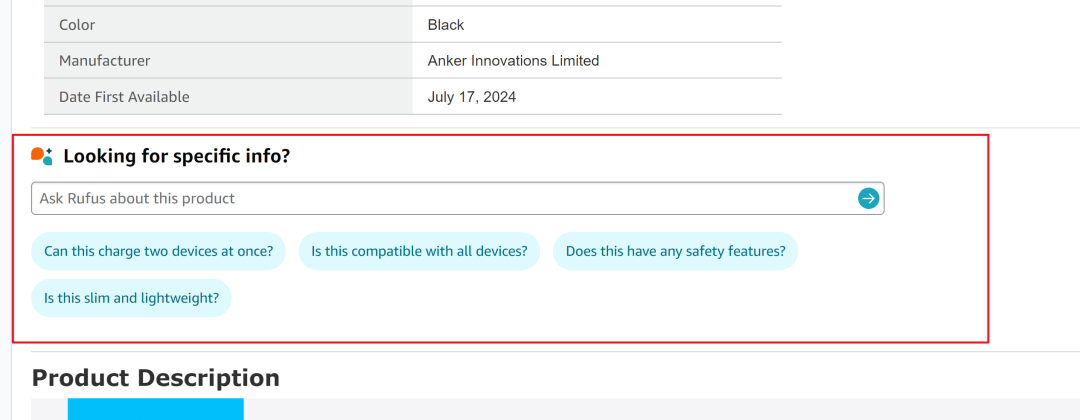Choose the Is this compatible with all devices? chip
Screen dimensions: 1080x420
419,251
